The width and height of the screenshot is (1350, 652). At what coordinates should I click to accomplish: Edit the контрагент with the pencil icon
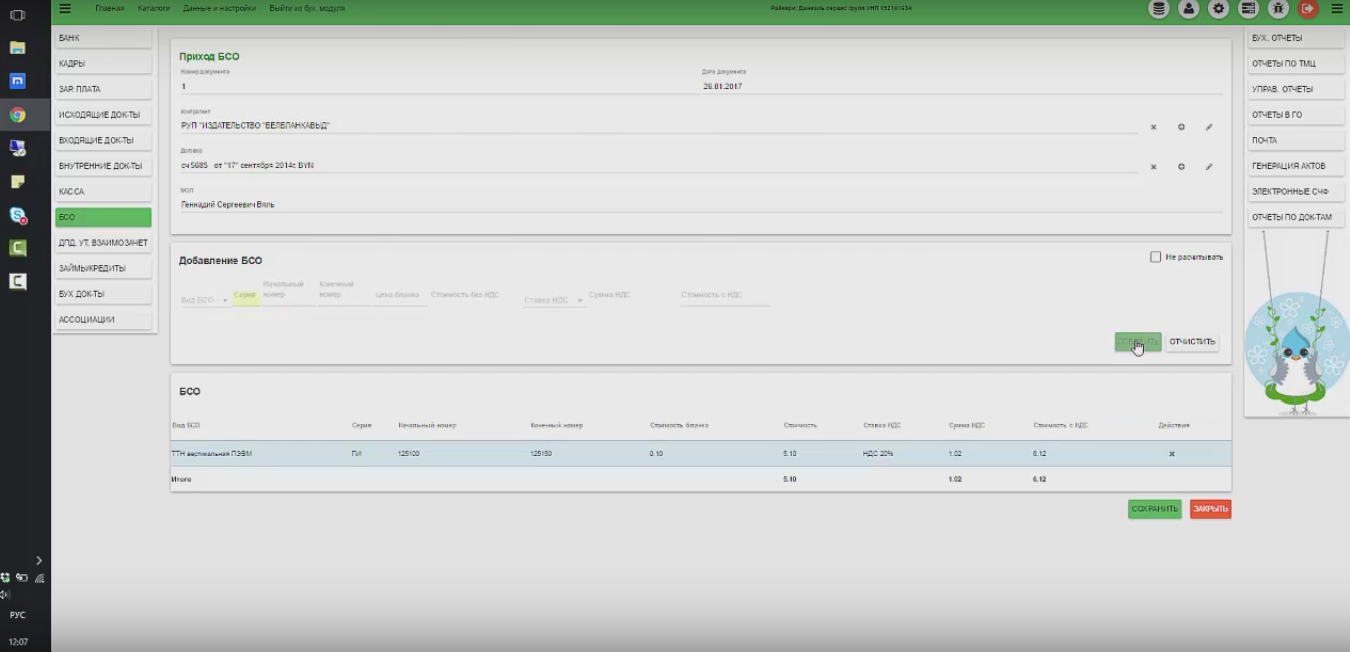coord(1209,127)
